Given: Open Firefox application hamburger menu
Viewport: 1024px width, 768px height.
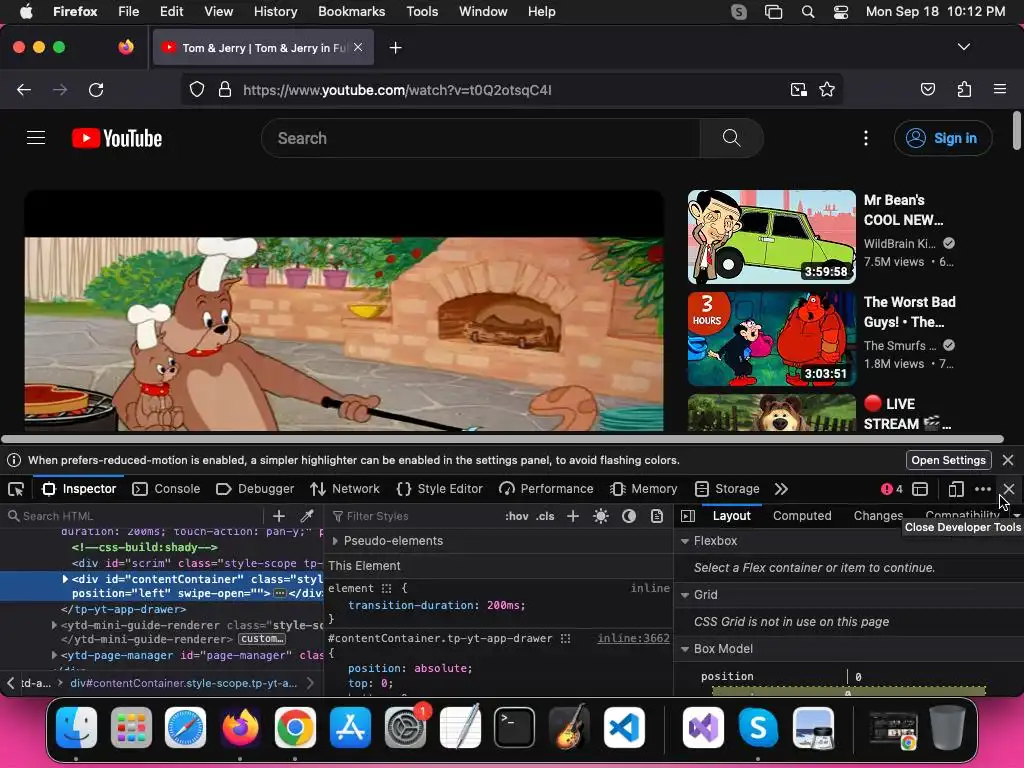Looking at the screenshot, I should coord(1000,89).
